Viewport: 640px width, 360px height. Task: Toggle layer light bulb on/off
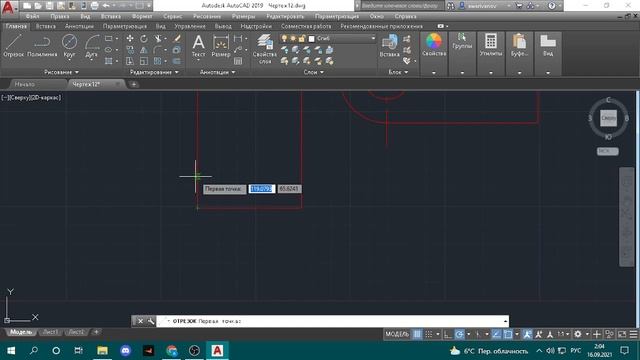284,38
